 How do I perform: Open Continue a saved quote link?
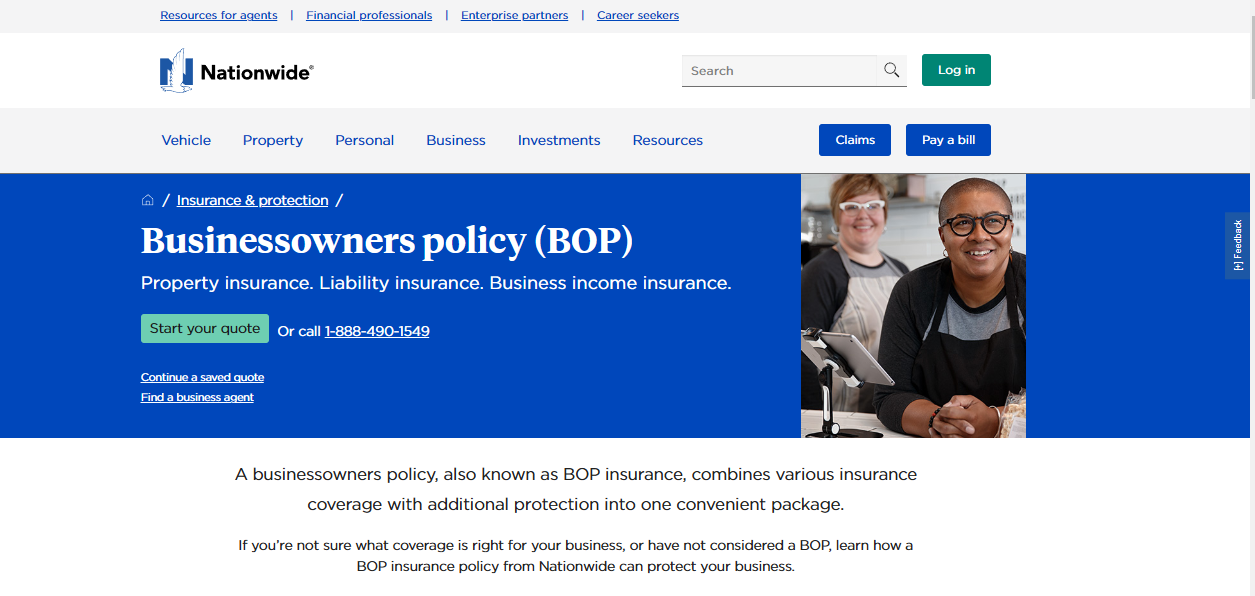click(202, 377)
